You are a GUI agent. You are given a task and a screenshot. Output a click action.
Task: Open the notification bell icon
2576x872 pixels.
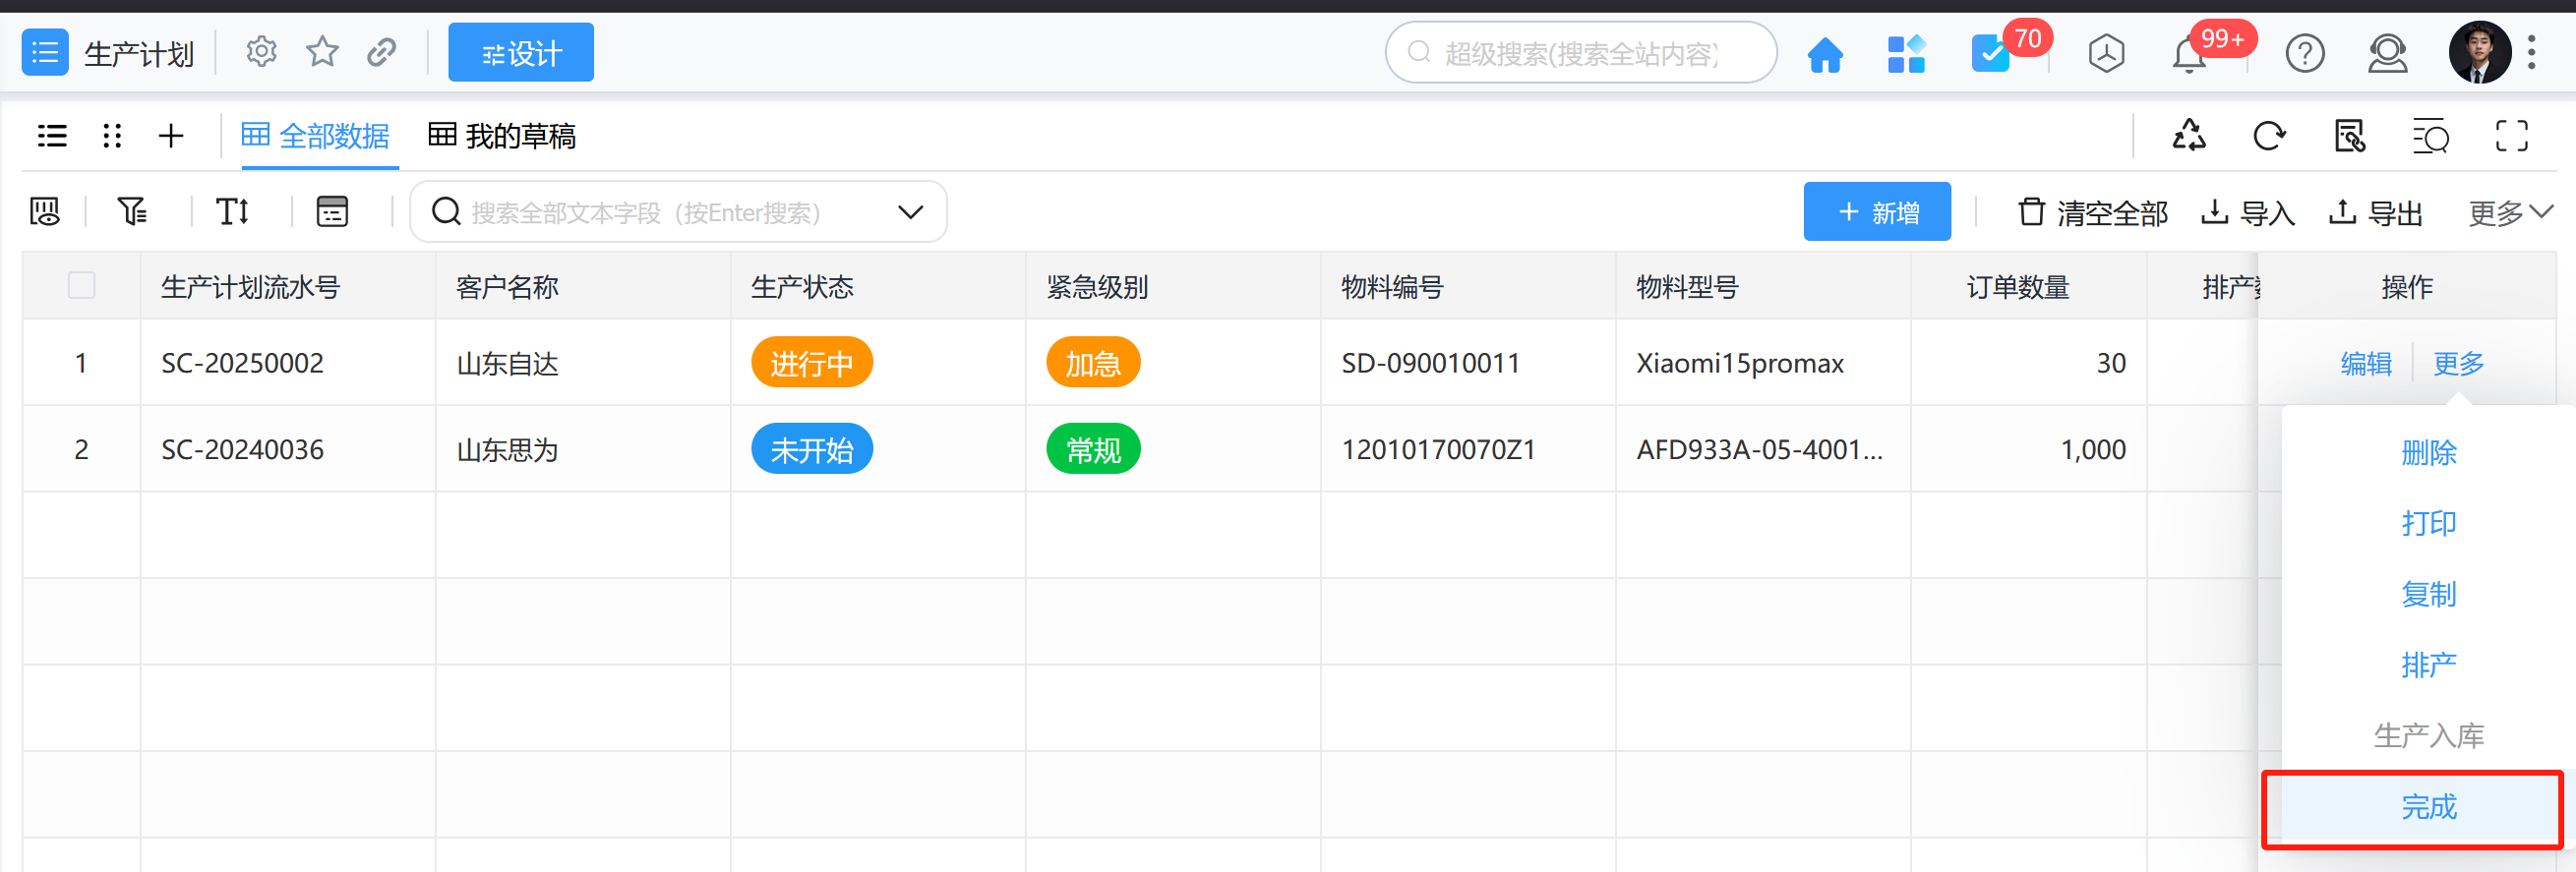[2189, 54]
